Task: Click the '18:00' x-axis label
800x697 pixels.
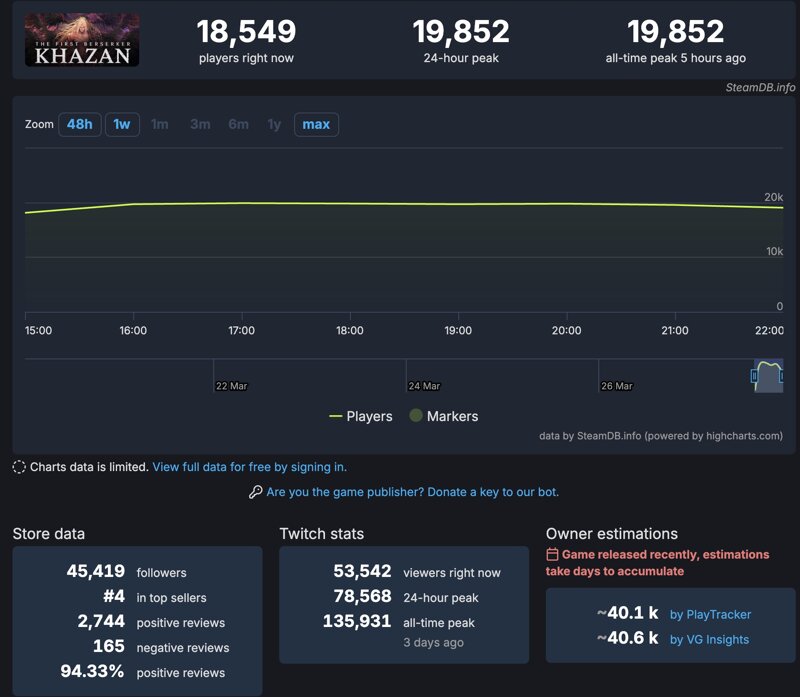Action: click(350, 330)
